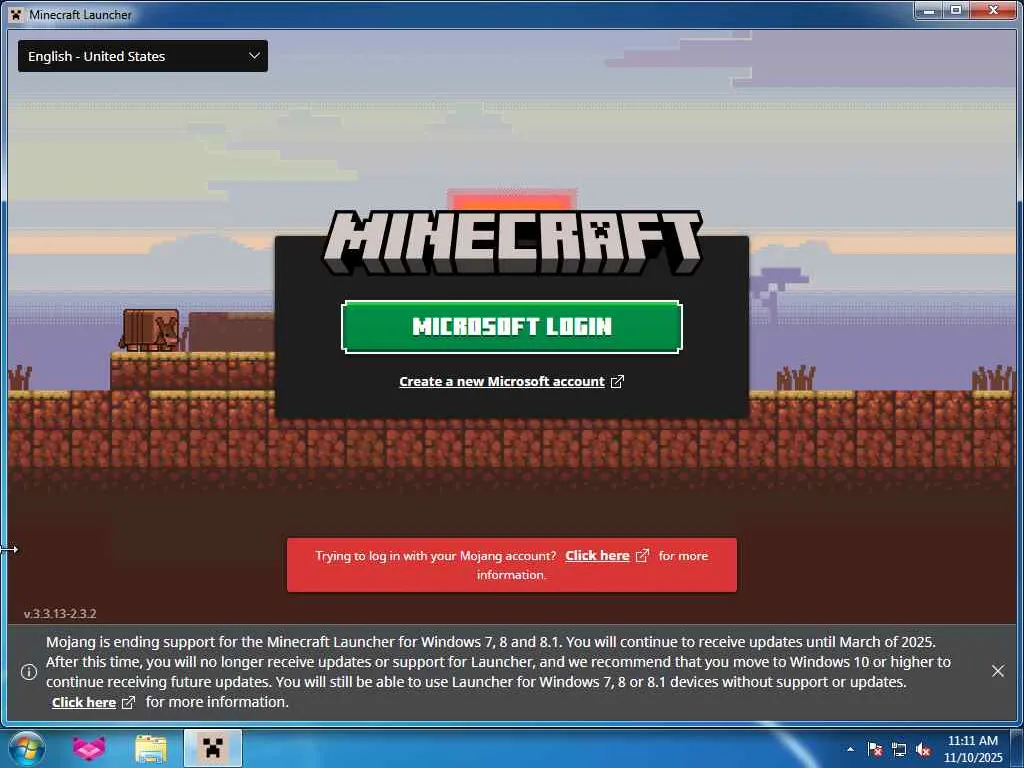Image resolution: width=1024 pixels, height=768 pixels.
Task: Open network status tray icon
Action: pos(899,749)
